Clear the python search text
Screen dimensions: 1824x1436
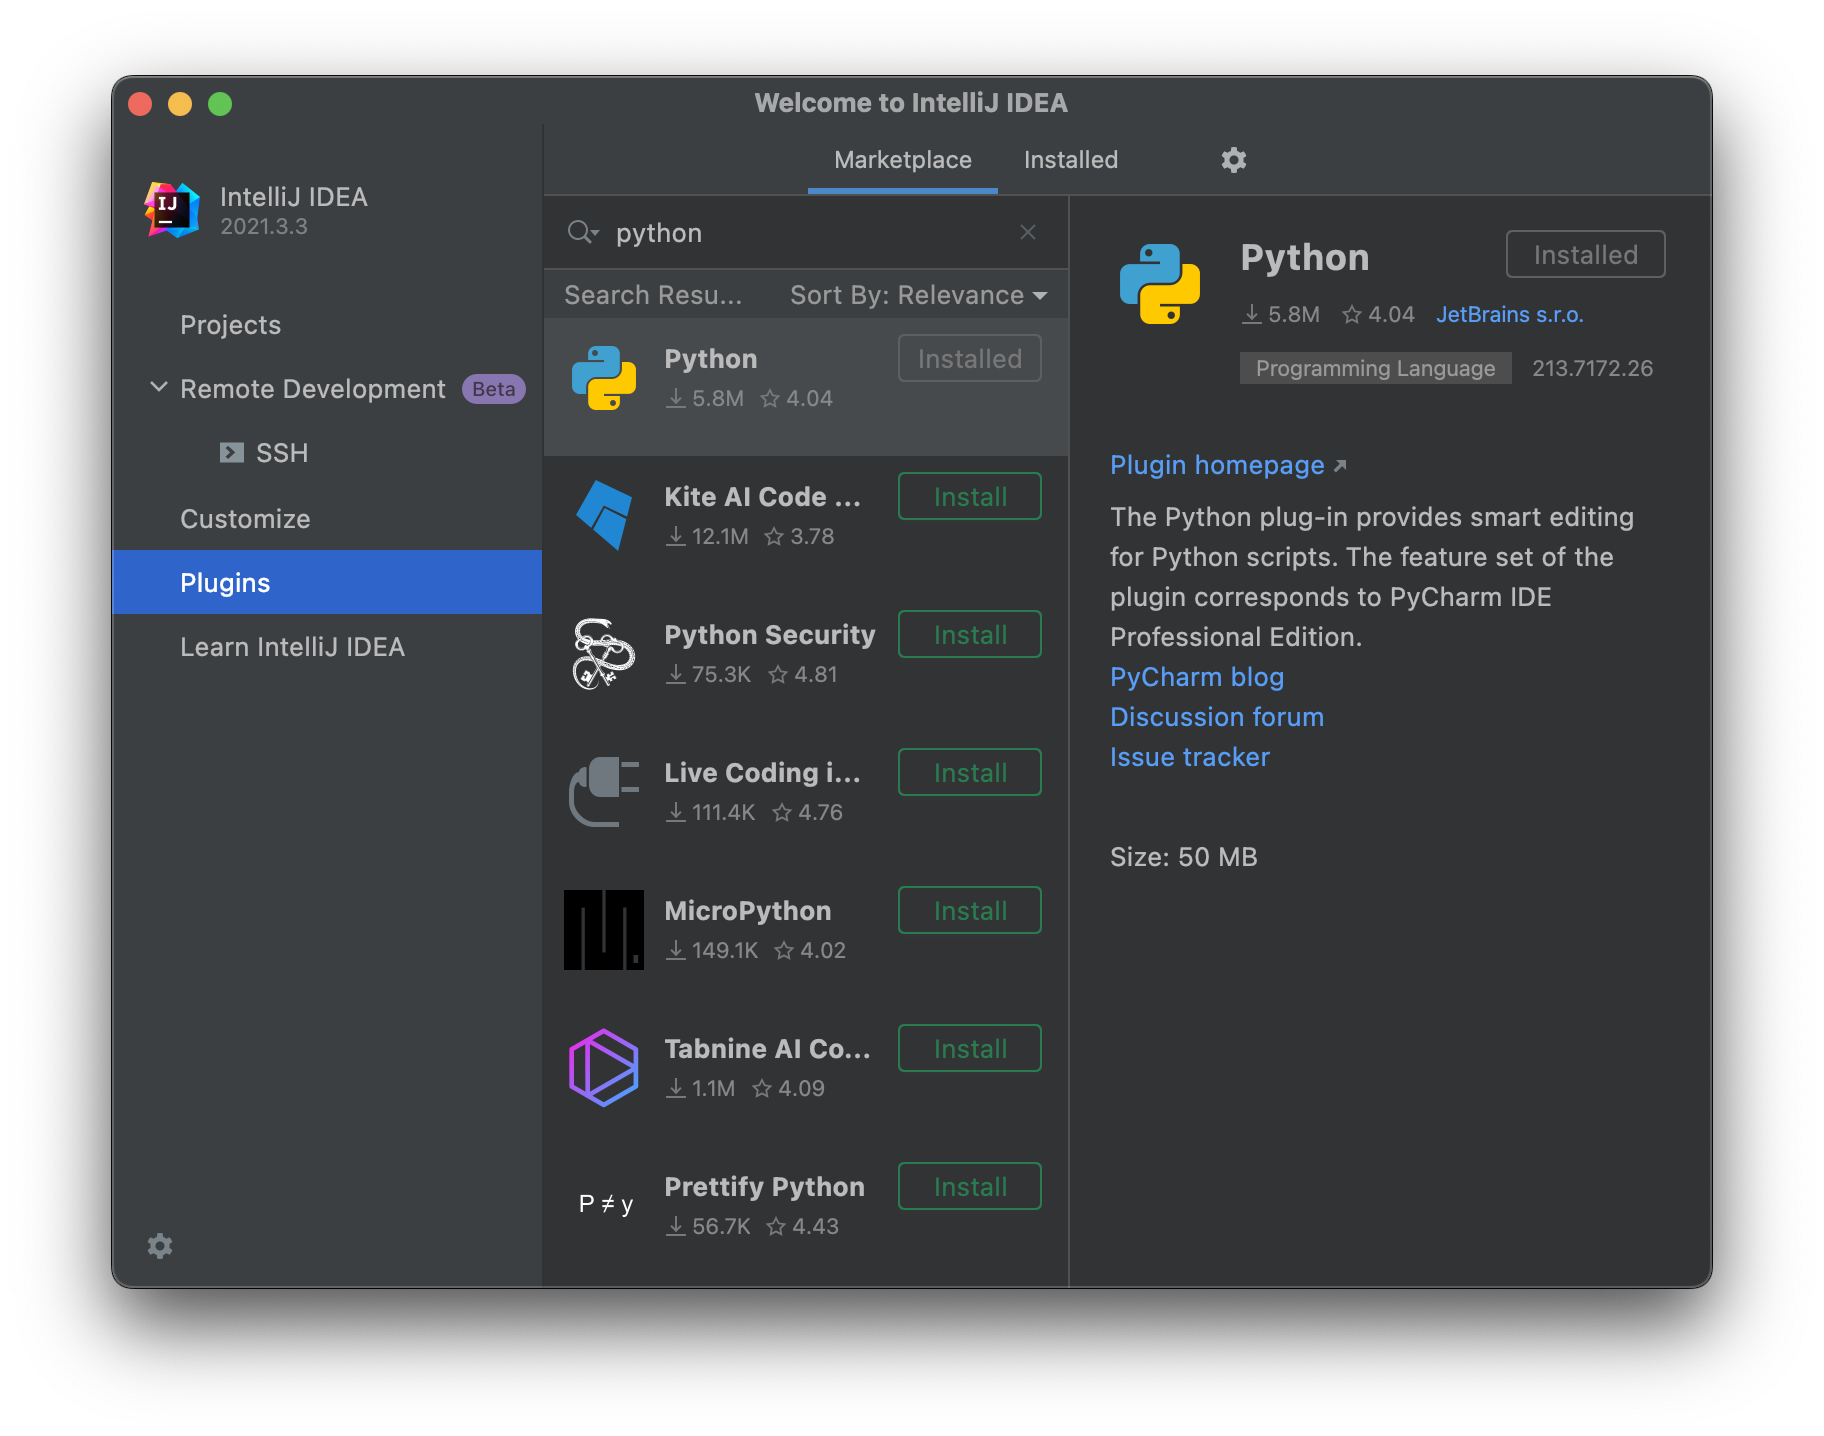[x=1028, y=232]
